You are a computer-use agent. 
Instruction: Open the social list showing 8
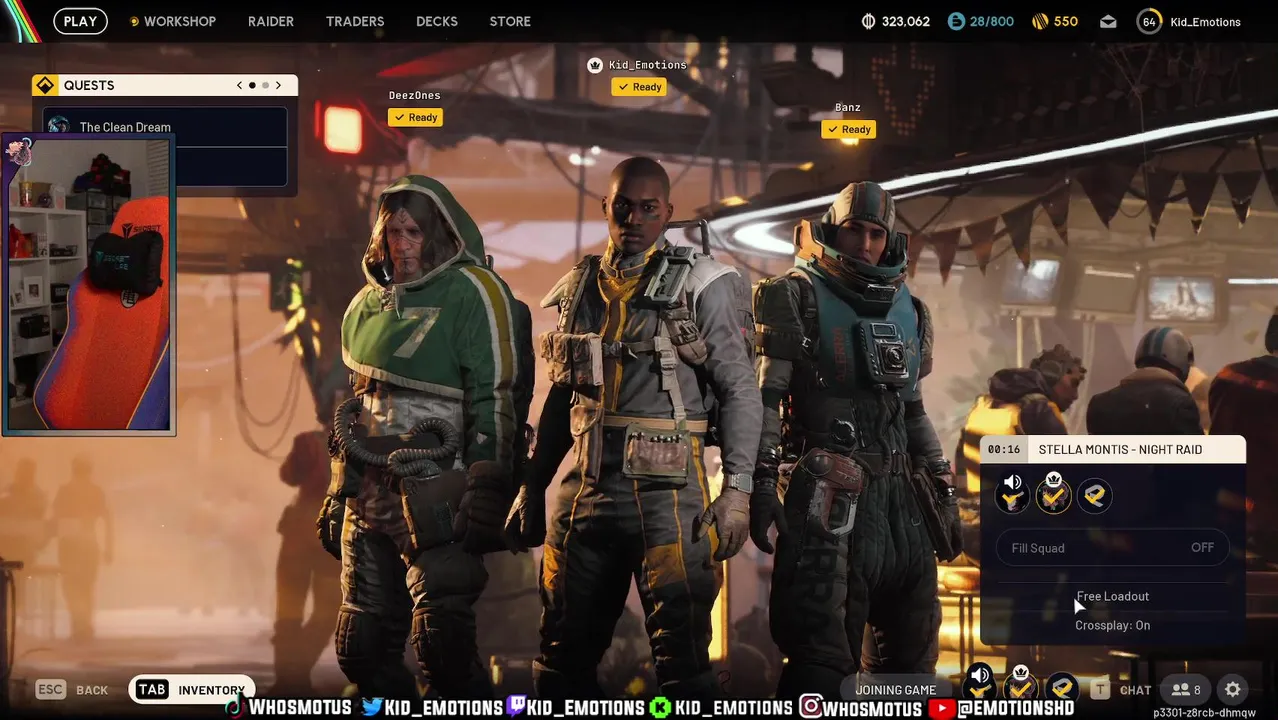click(1186, 690)
